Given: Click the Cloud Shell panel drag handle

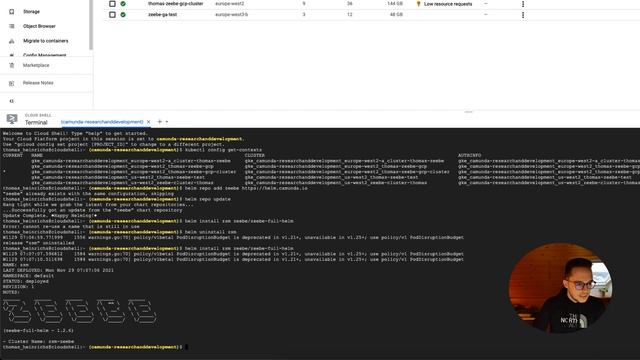Looking at the screenshot, I should pyautogui.click(x=468, y=111).
